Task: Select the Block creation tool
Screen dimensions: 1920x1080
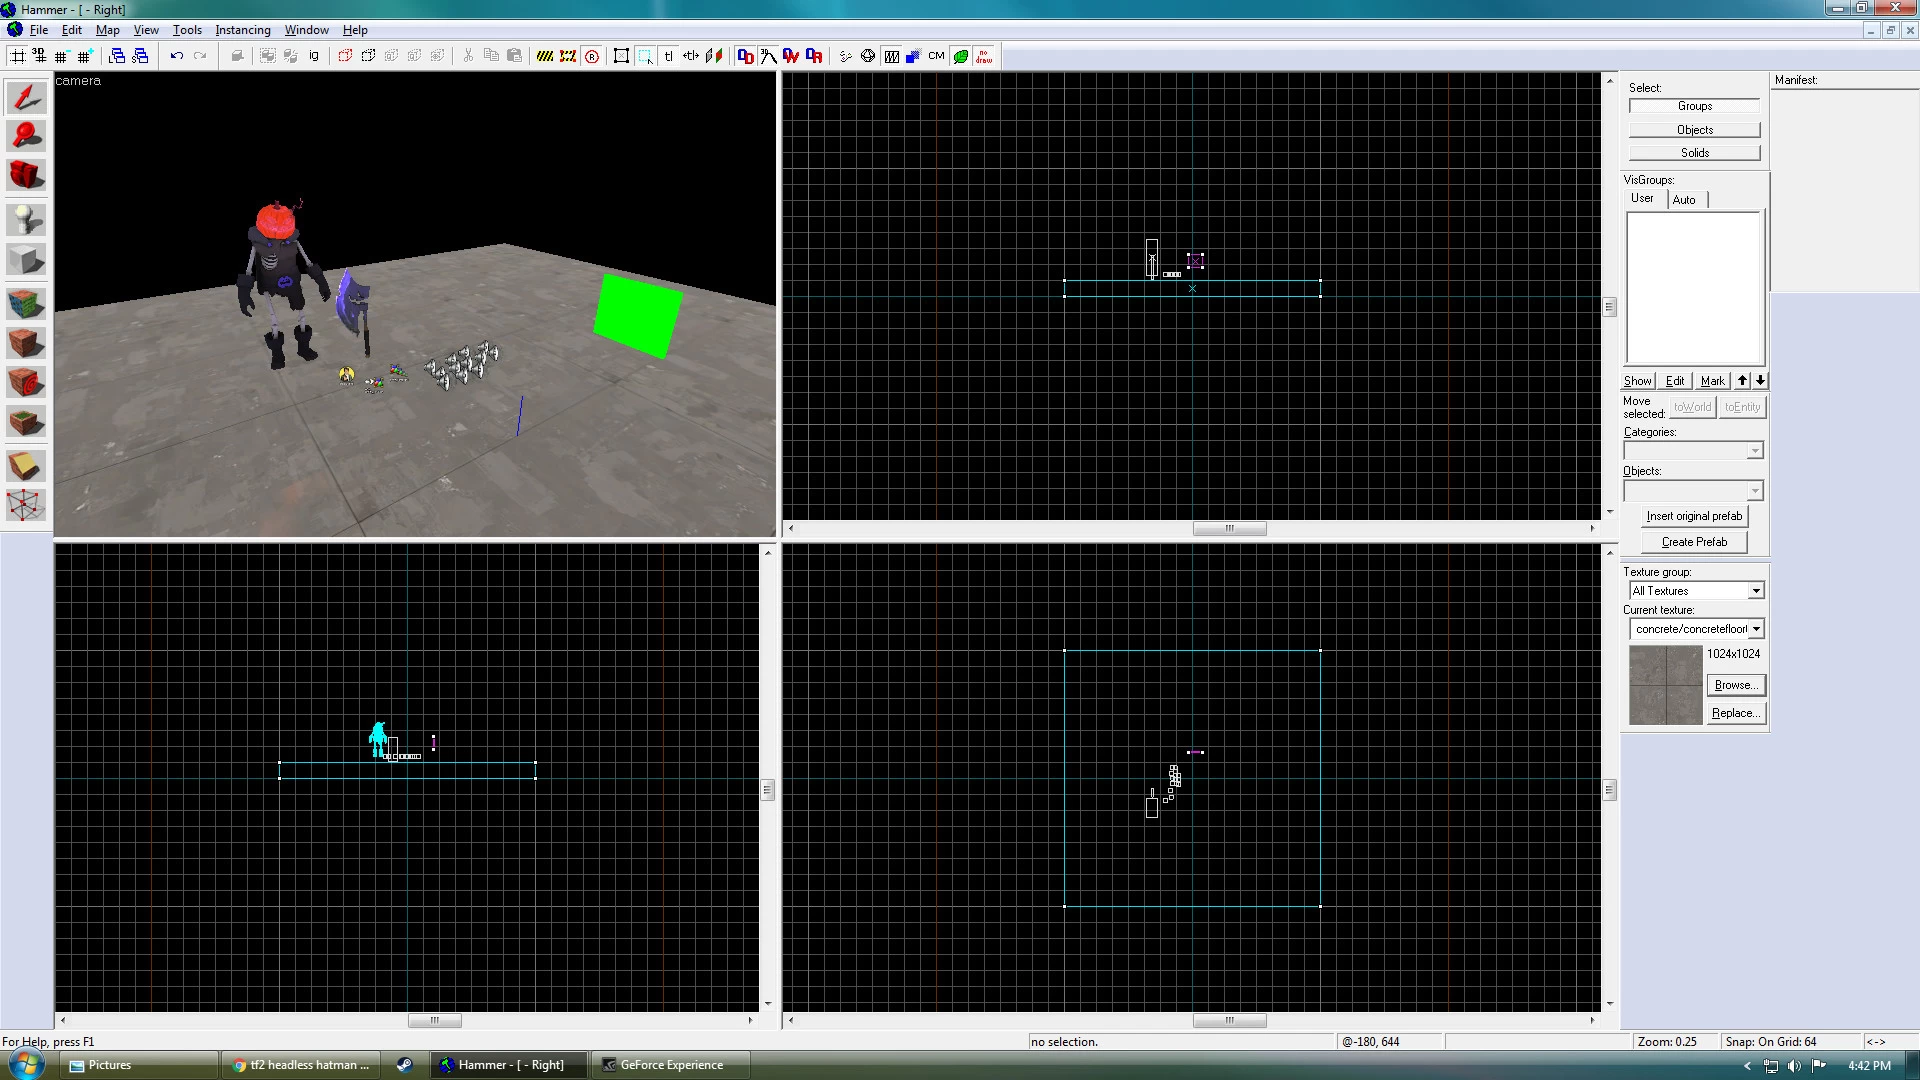Action: (x=26, y=260)
